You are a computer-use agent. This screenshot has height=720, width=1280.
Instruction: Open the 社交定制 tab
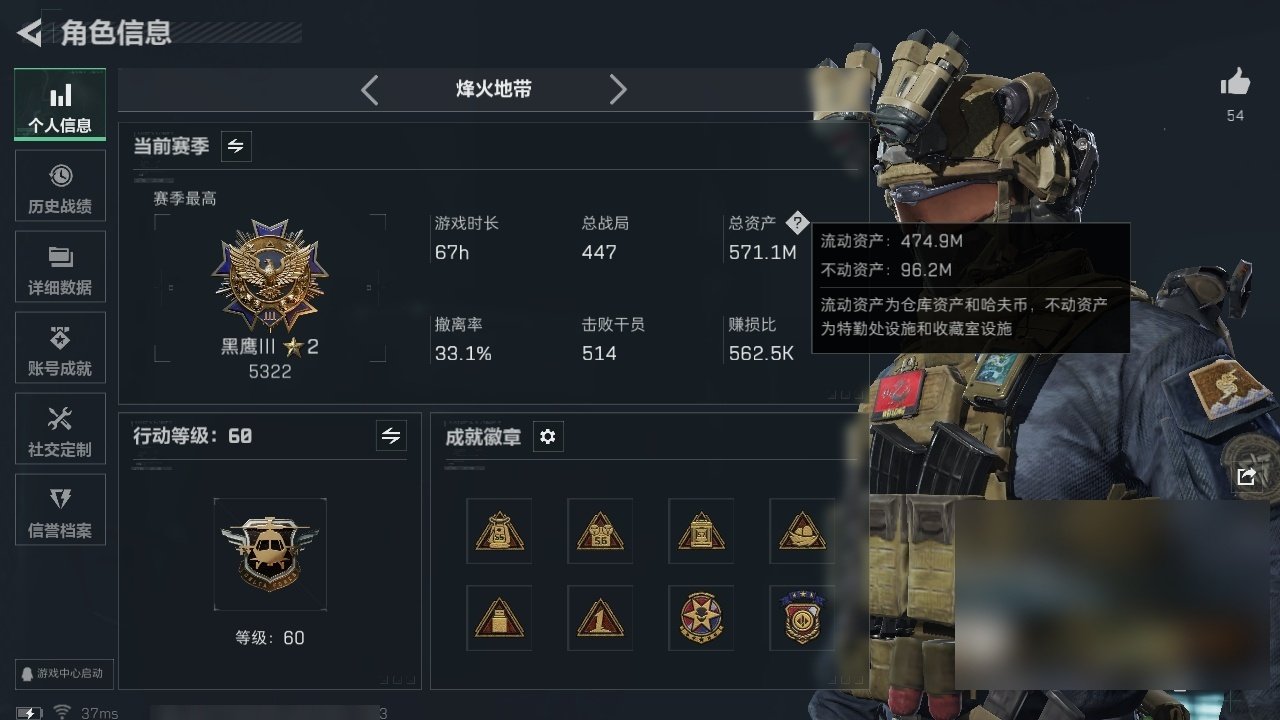click(60, 431)
